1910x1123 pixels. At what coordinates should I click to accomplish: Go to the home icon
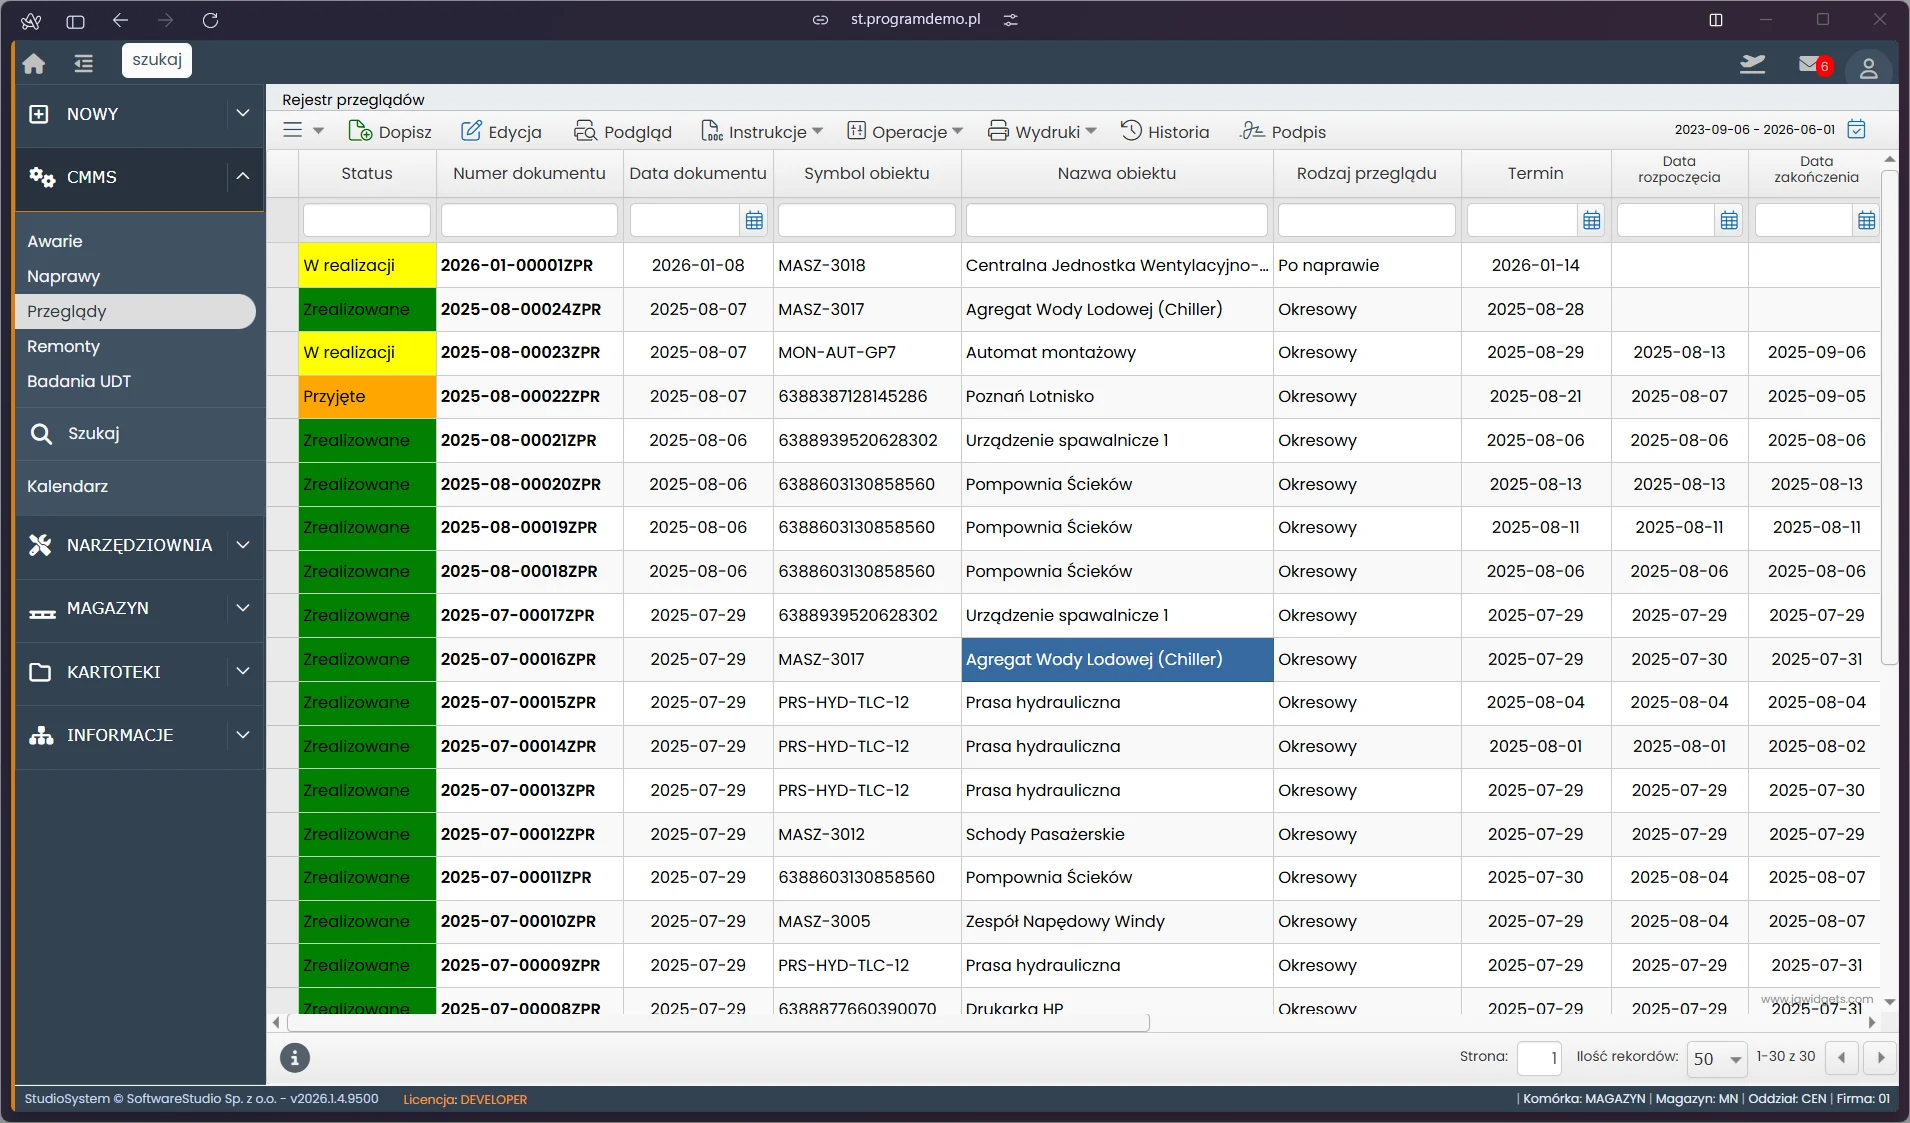(x=34, y=63)
